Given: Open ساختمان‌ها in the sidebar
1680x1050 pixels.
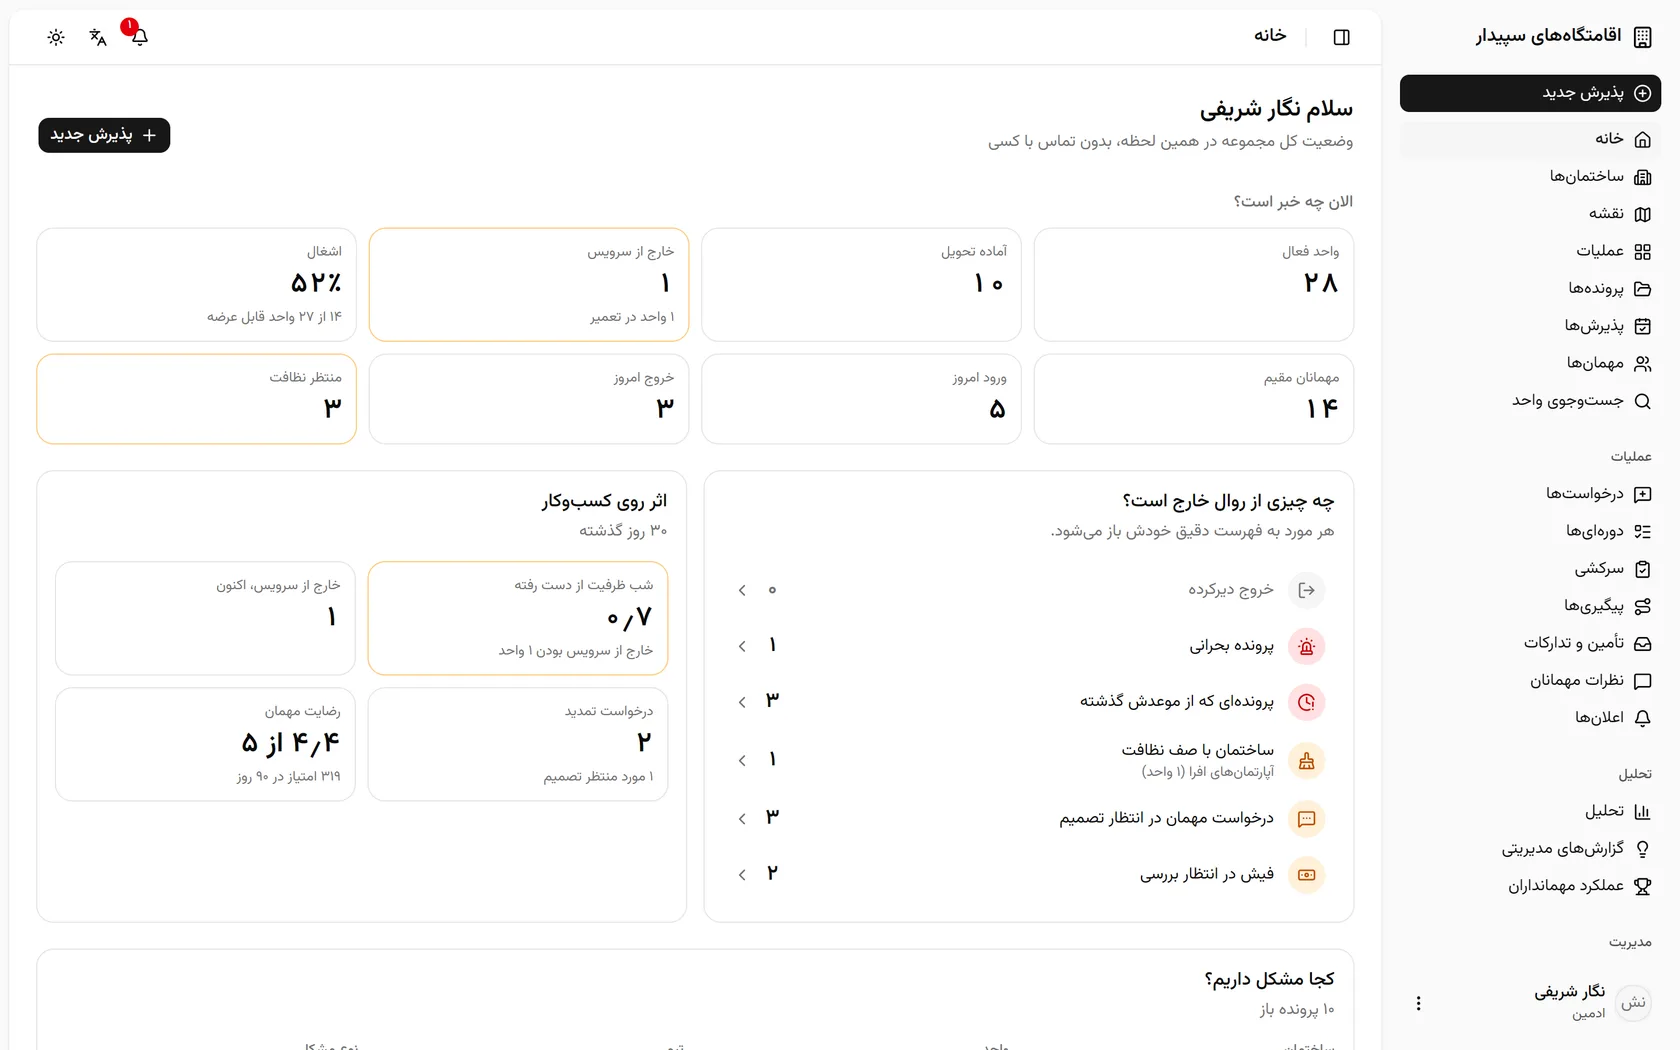Looking at the screenshot, I should tap(1530, 177).
